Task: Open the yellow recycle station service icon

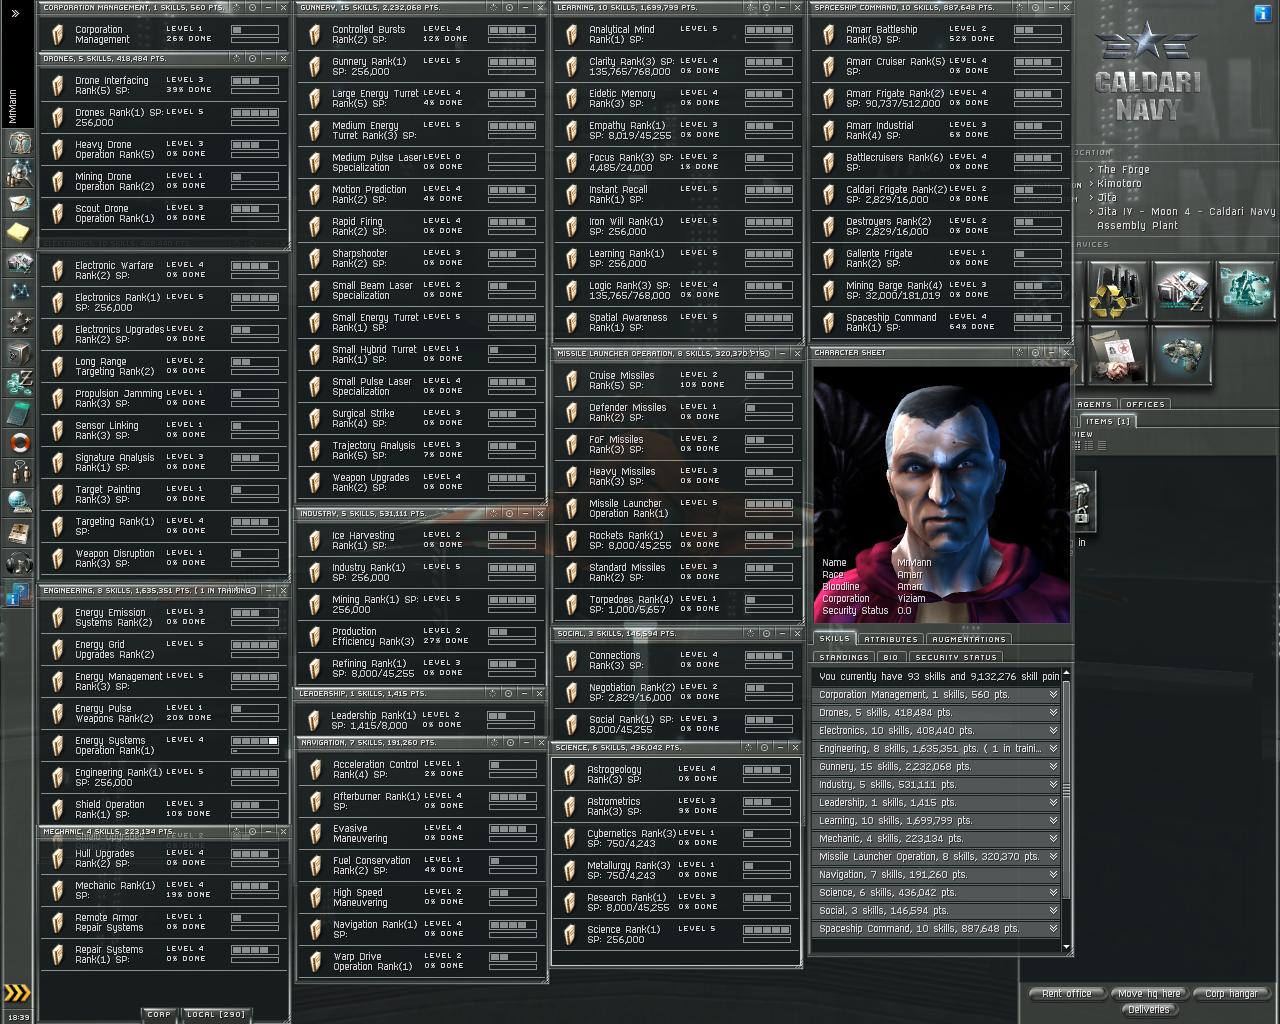Action: click(x=1117, y=291)
